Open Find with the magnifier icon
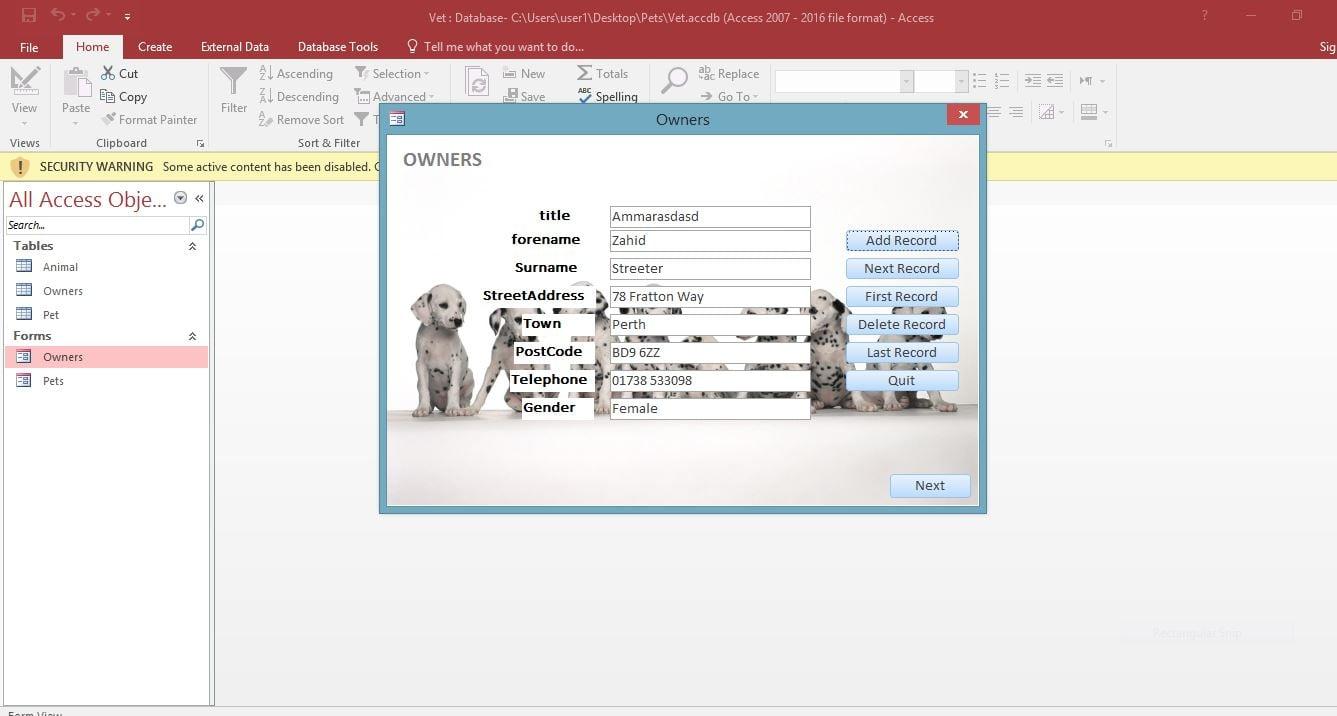 pos(675,80)
